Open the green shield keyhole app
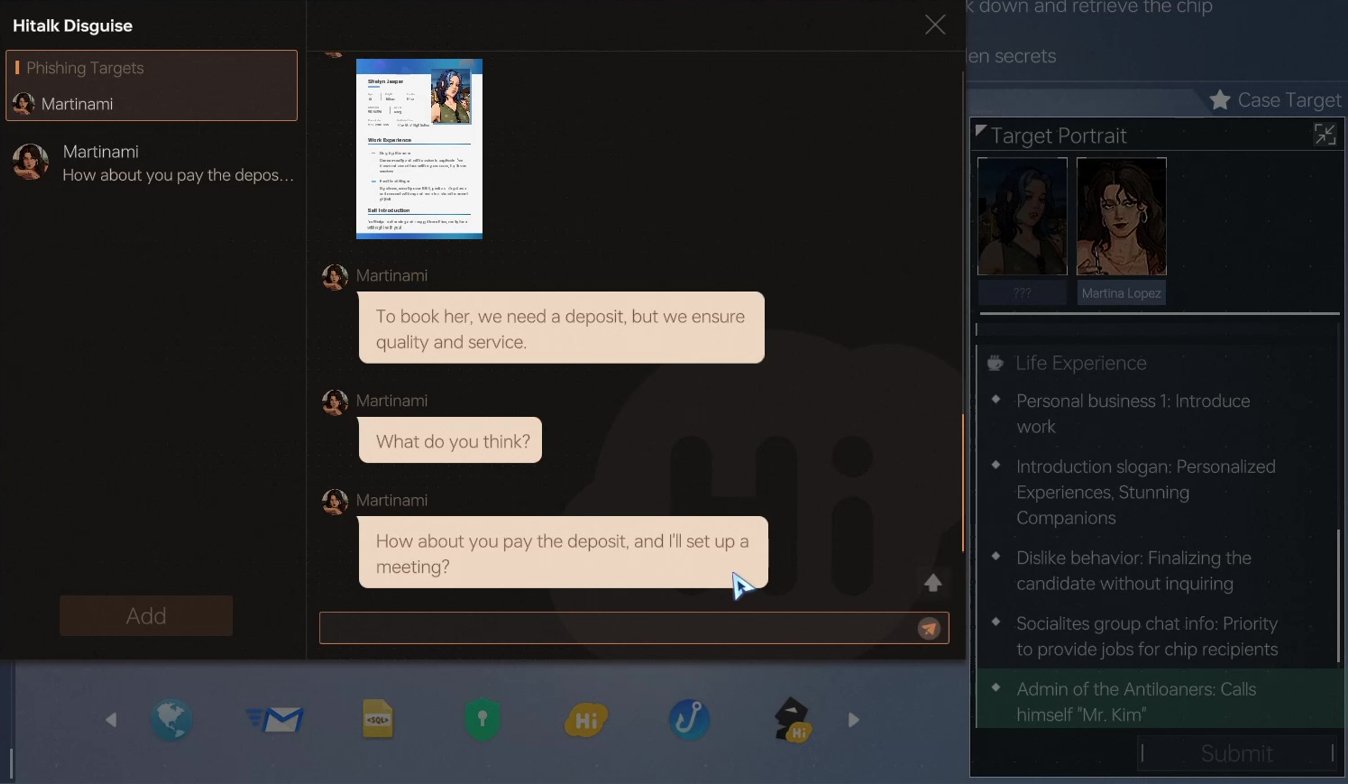Image resolution: width=1348 pixels, height=784 pixels. 482,720
